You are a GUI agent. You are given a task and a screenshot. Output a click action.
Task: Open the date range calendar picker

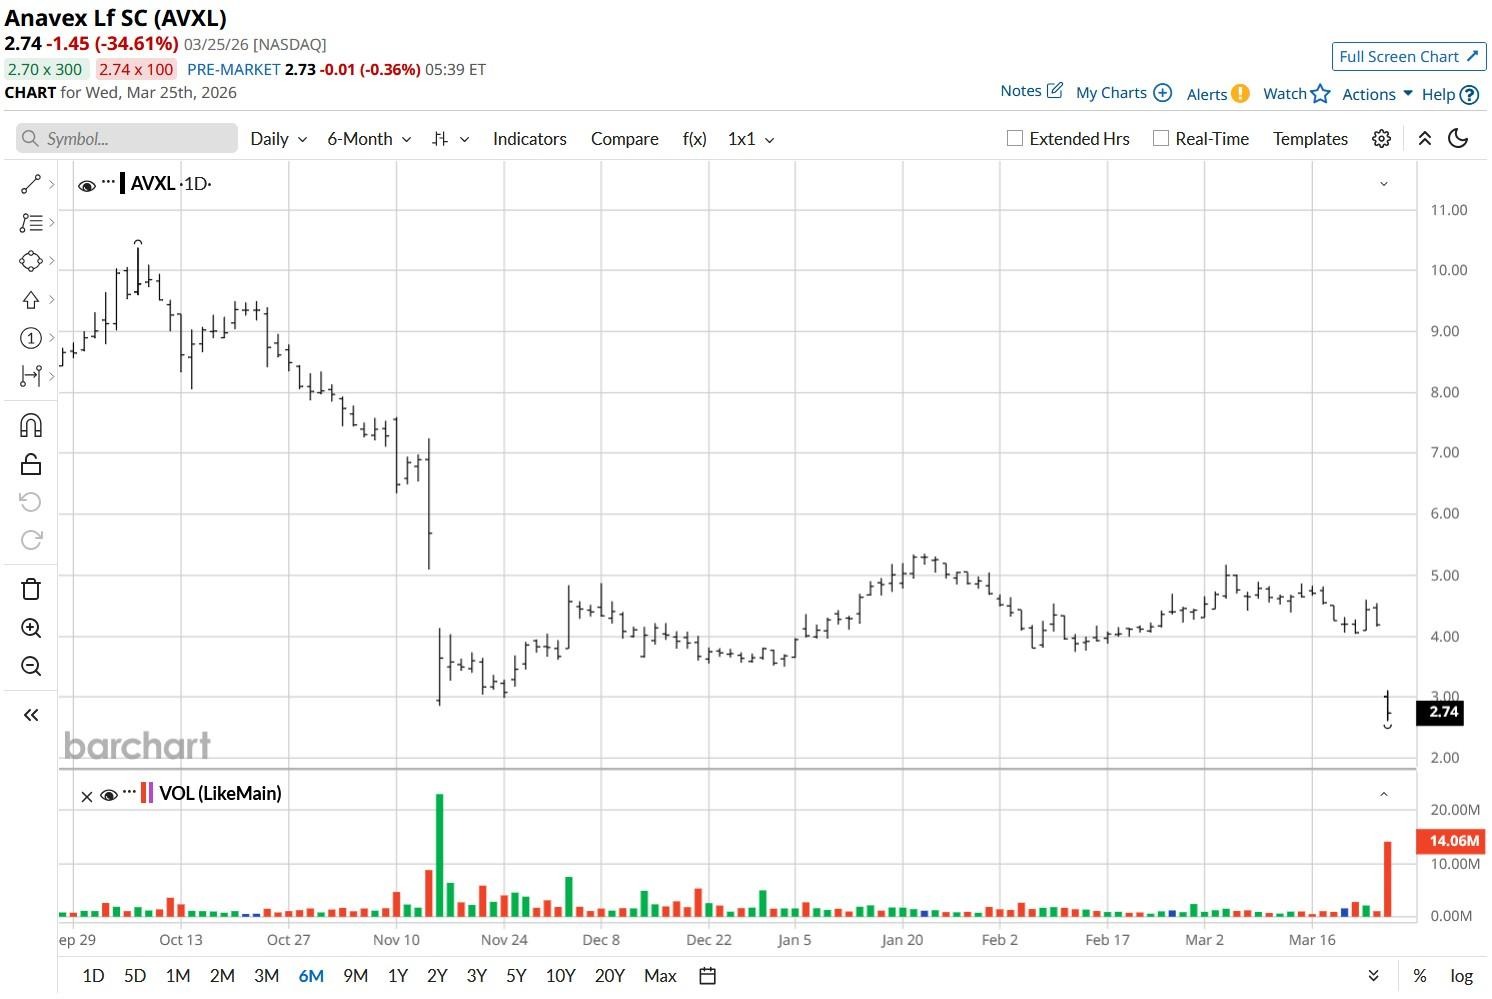click(x=707, y=976)
